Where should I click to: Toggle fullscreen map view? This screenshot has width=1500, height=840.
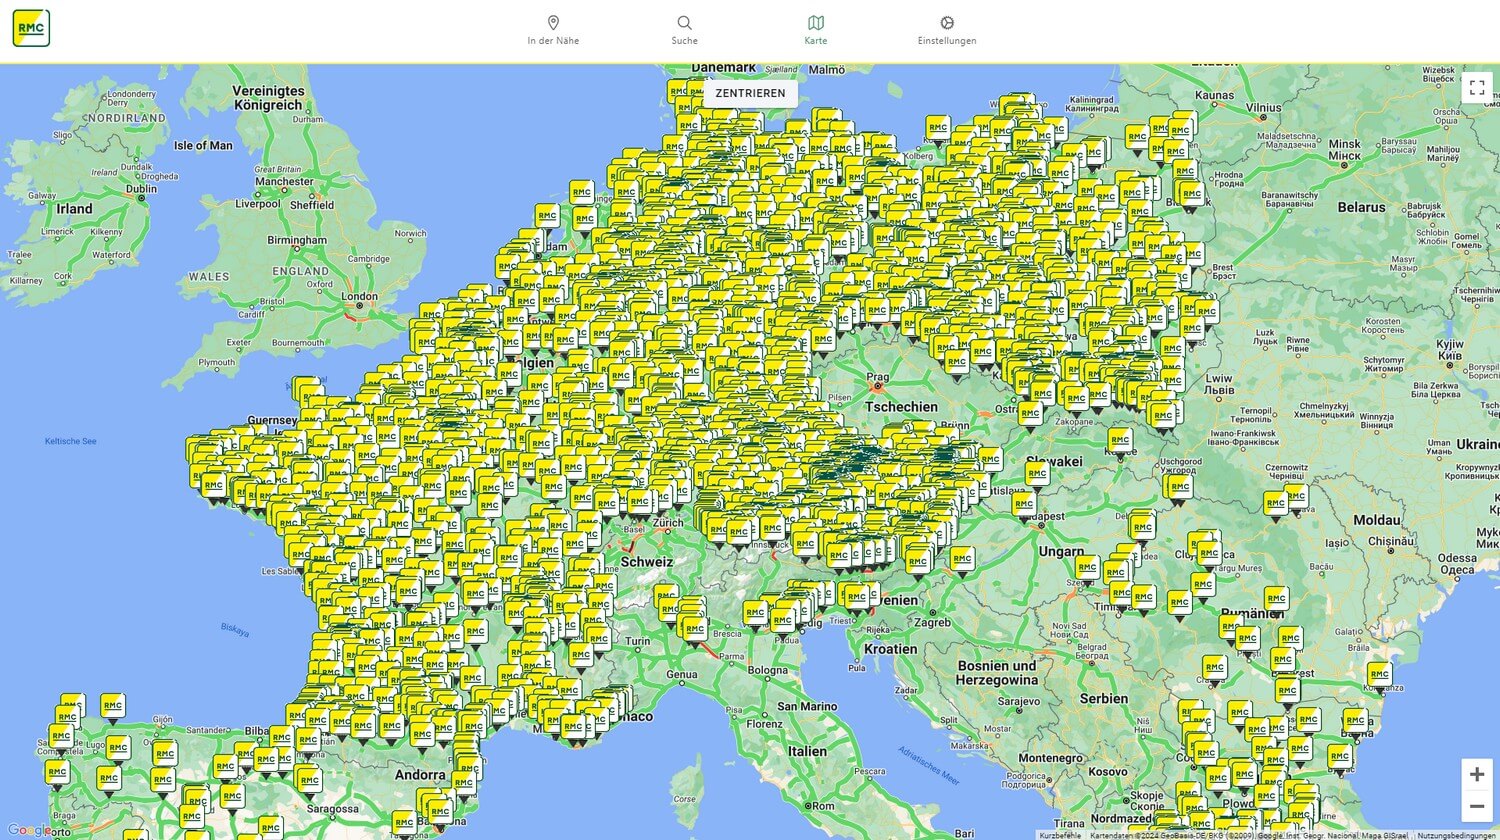point(1476,88)
